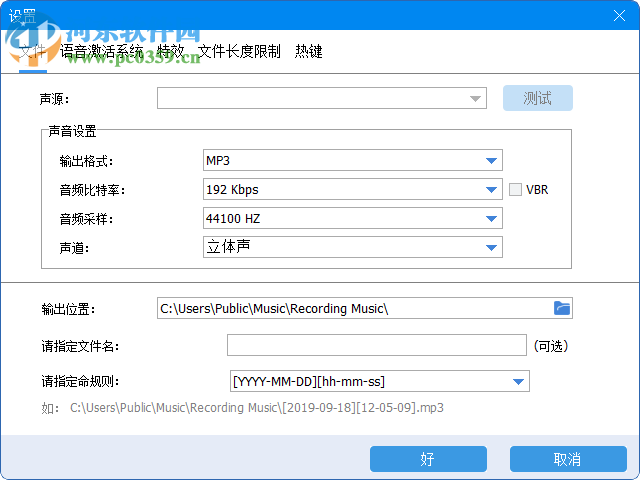Click the example path text ending in .mp3
The height and width of the screenshot is (480, 640).
pos(257,408)
